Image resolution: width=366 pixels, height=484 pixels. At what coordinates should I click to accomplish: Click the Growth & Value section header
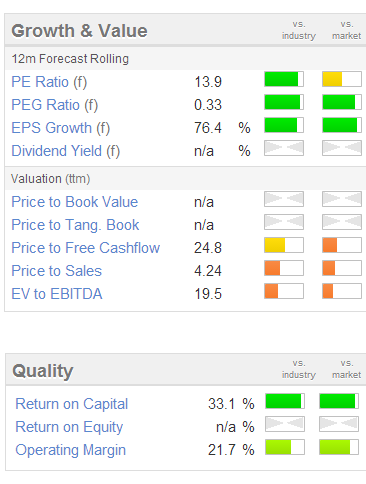coord(79,31)
